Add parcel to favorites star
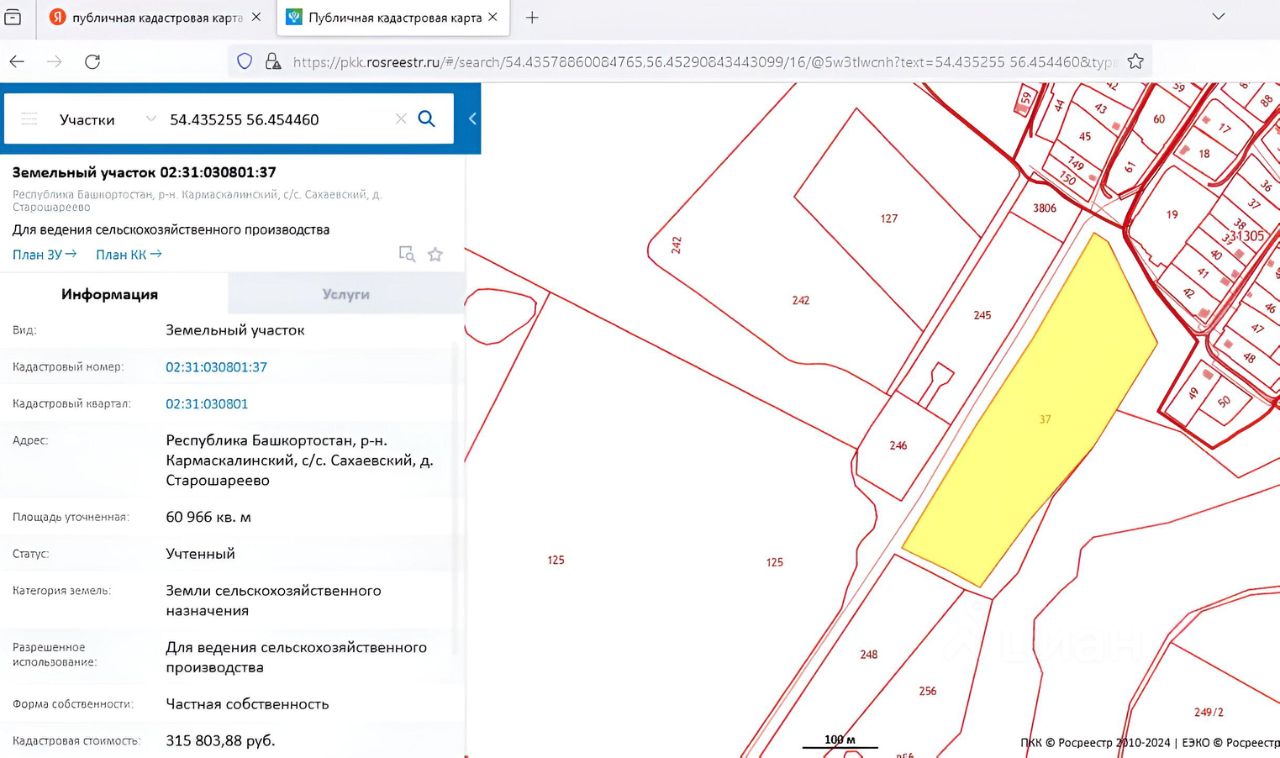This screenshot has width=1280, height=758. [435, 254]
